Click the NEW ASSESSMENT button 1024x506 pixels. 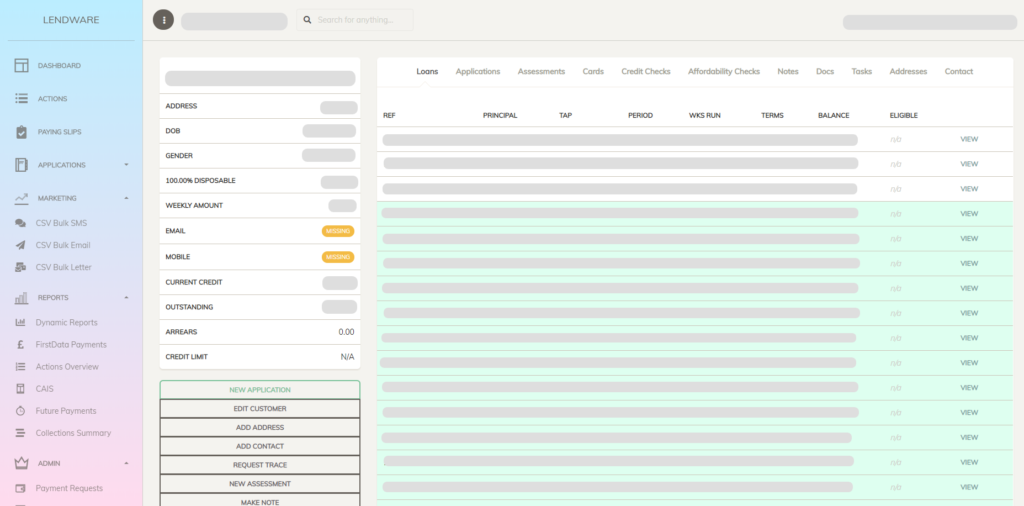[260, 484]
